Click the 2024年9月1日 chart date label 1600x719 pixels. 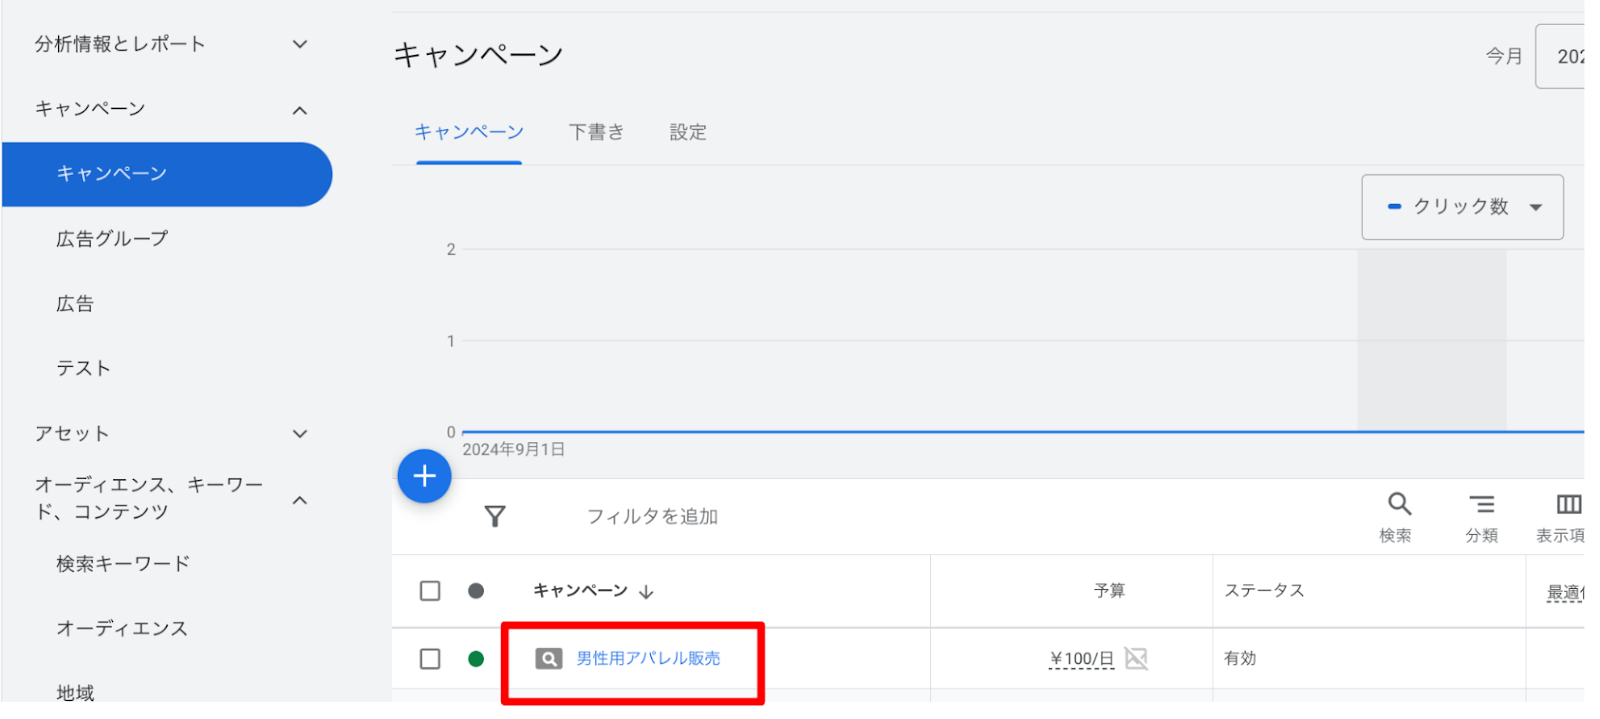click(x=514, y=450)
